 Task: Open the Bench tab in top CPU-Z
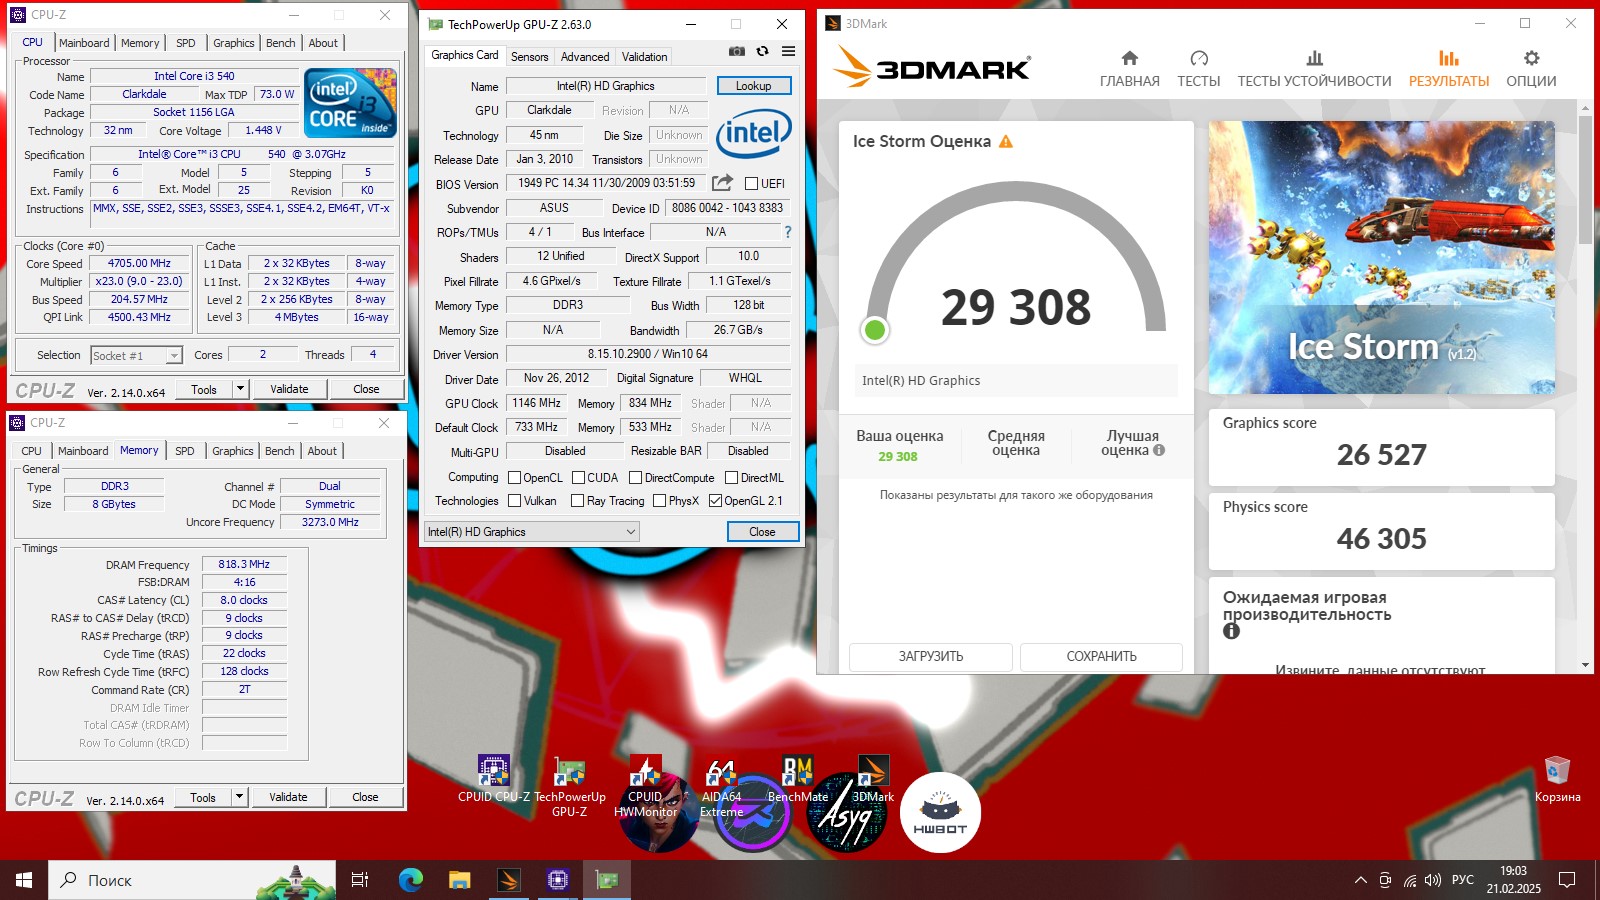(x=281, y=43)
